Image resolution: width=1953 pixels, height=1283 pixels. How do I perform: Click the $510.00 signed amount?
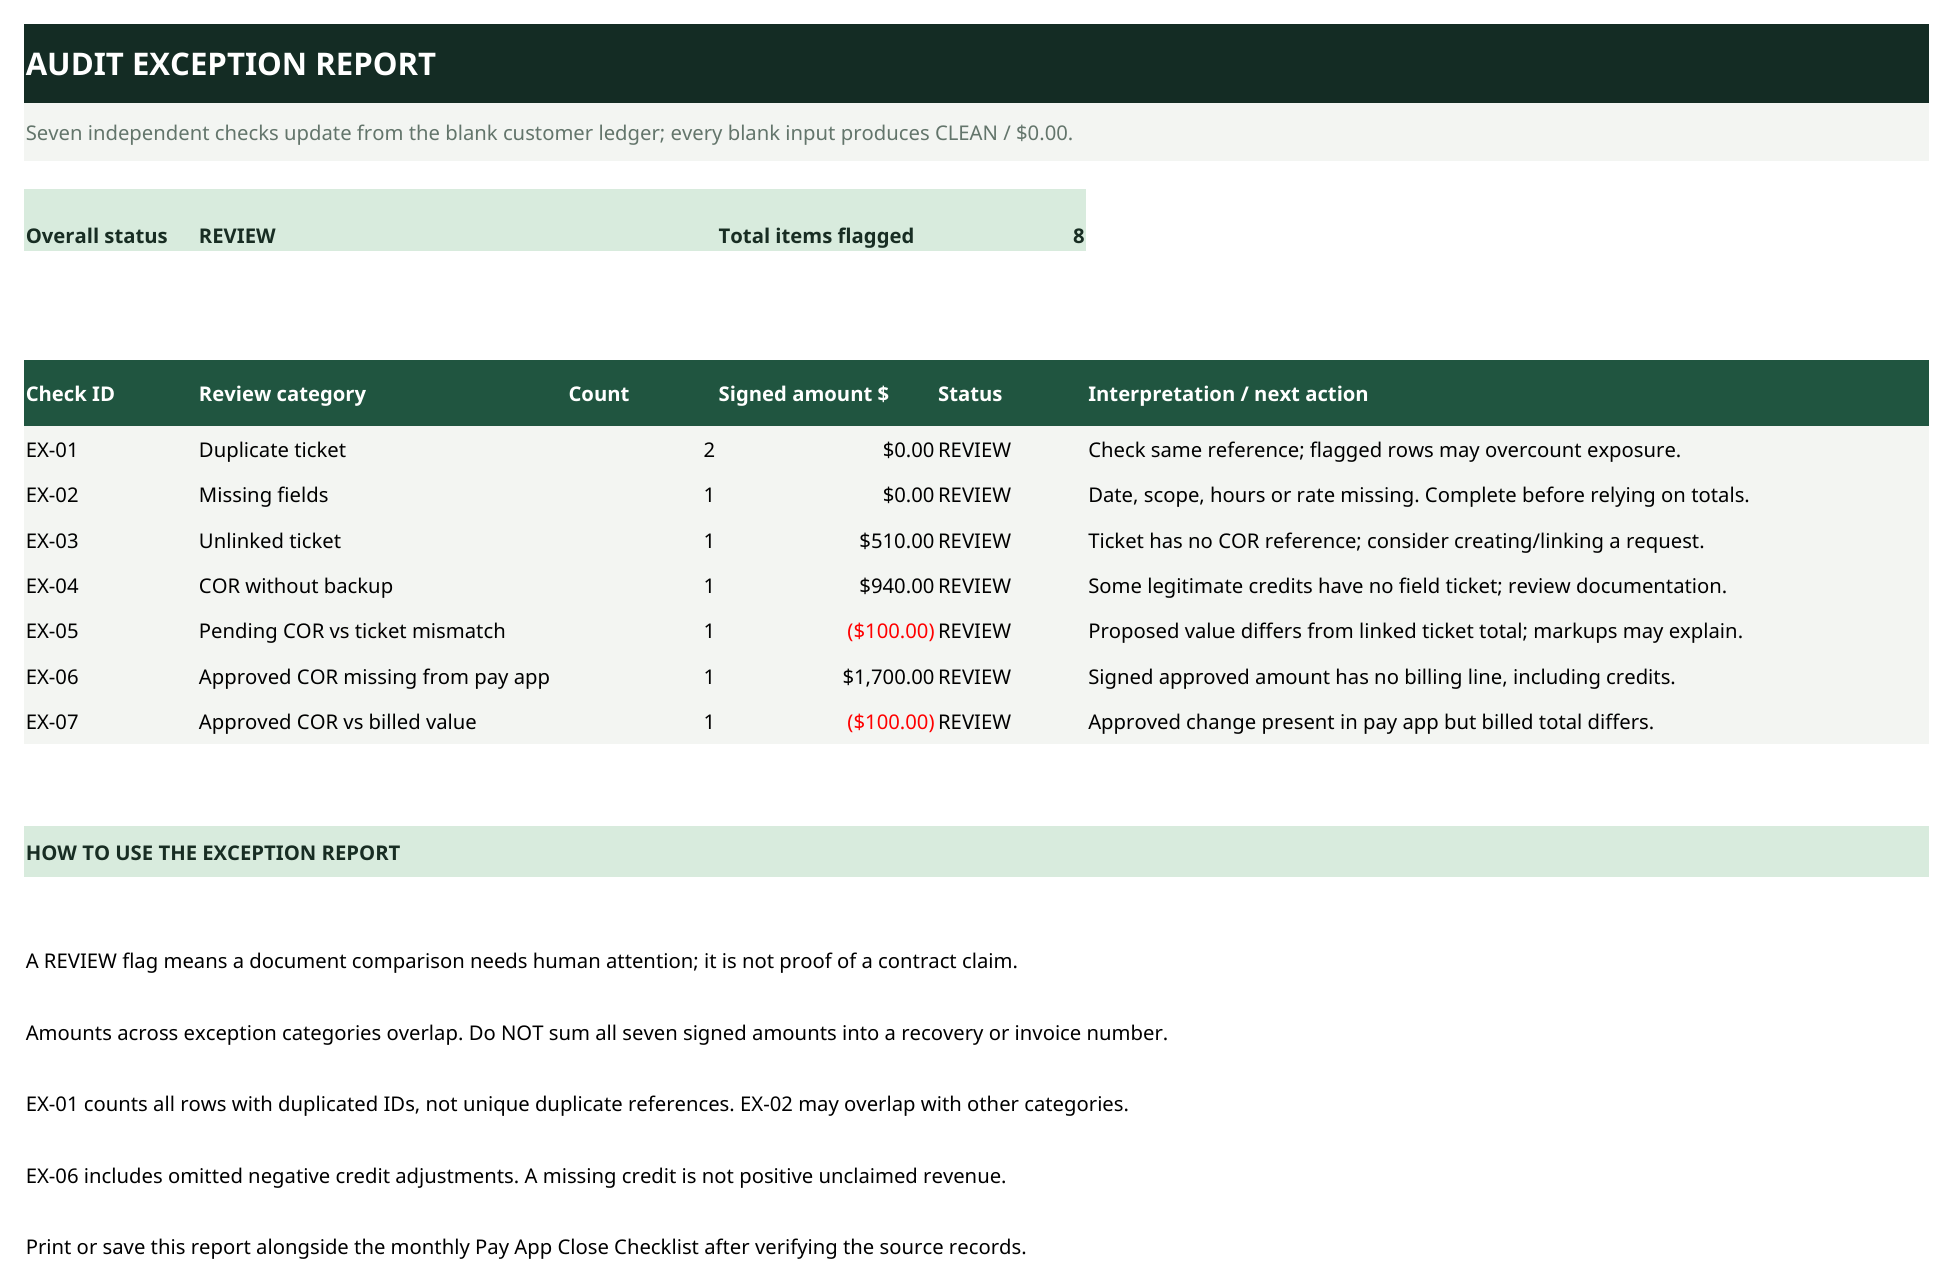tap(897, 541)
